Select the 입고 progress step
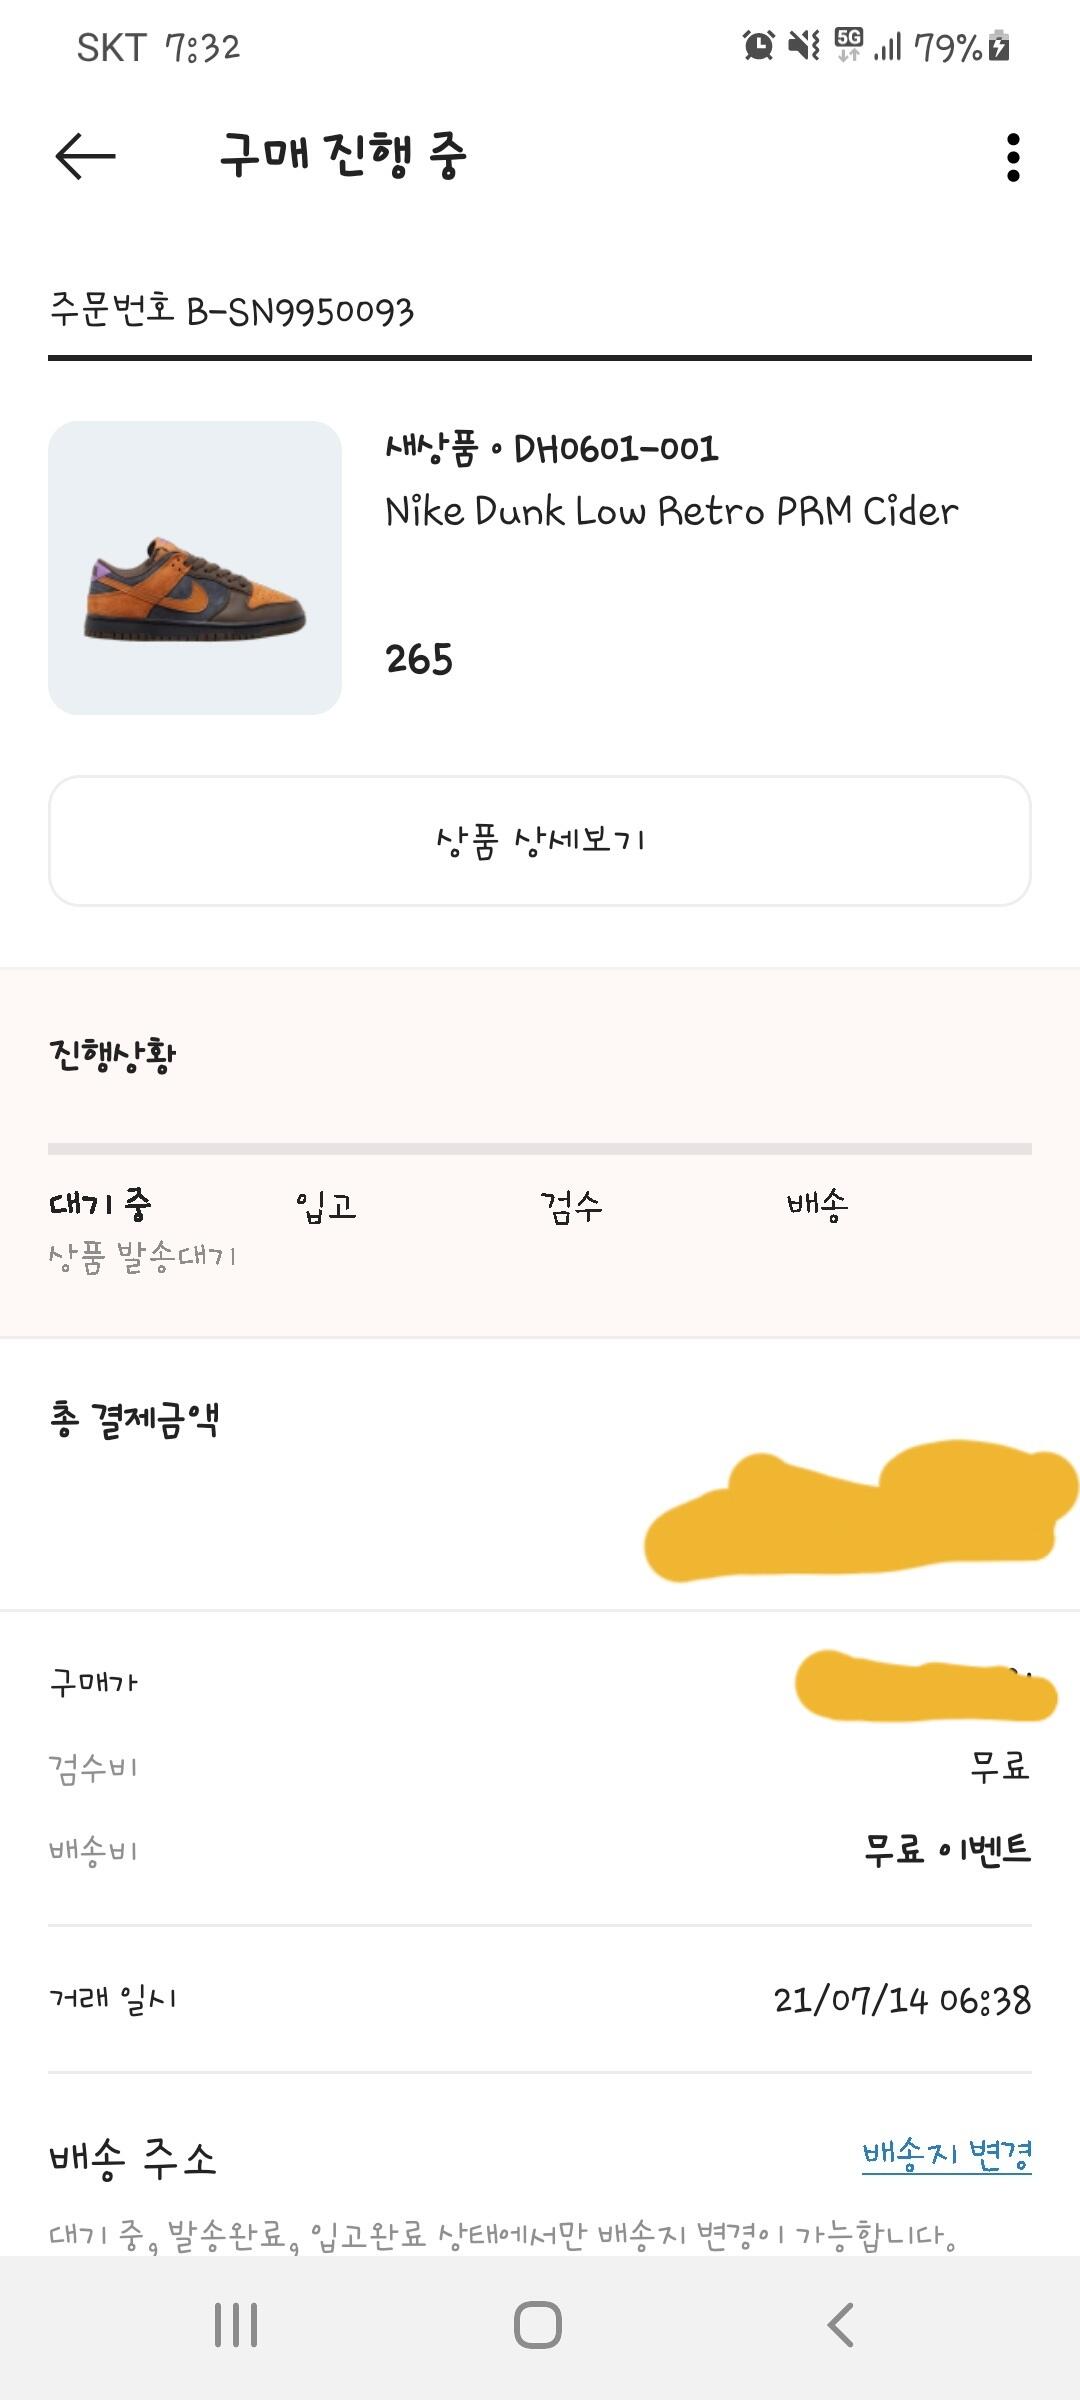This screenshot has height=2400, width=1080. point(326,1206)
